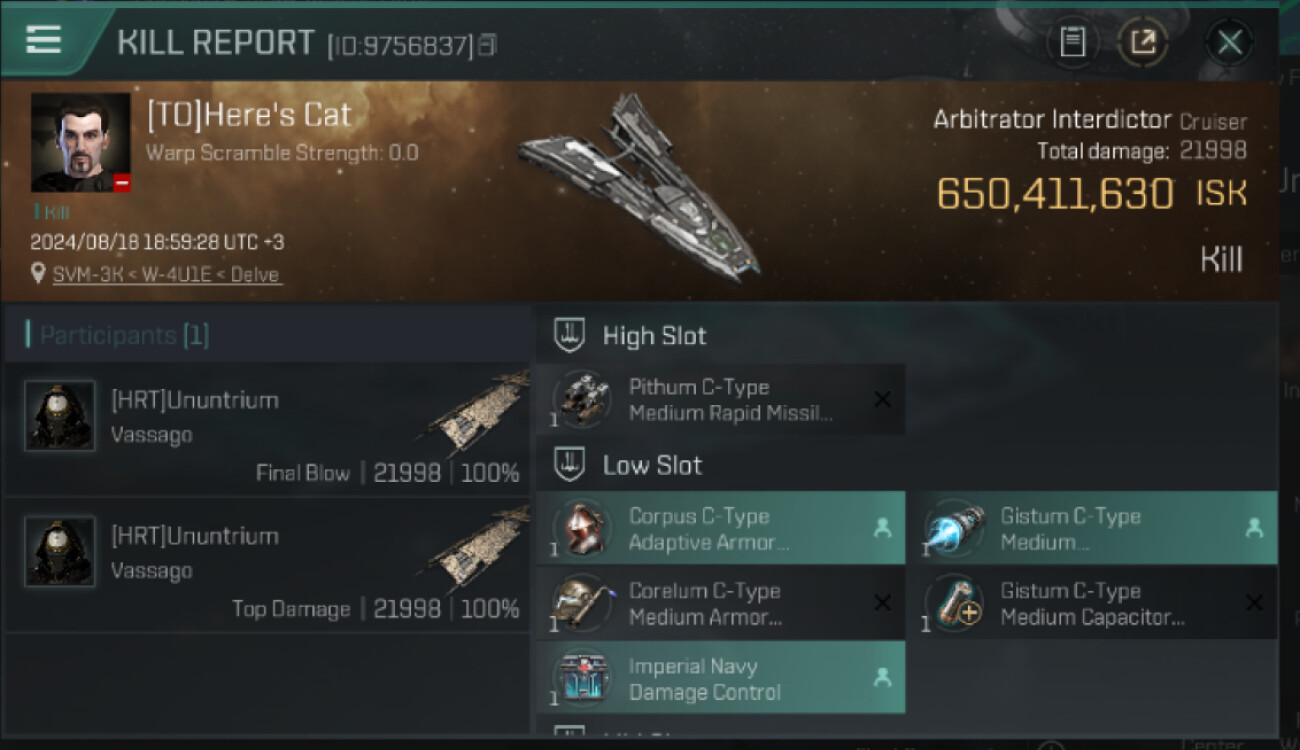Toggle the Gistum C-Type Medium item

(x=1092, y=529)
